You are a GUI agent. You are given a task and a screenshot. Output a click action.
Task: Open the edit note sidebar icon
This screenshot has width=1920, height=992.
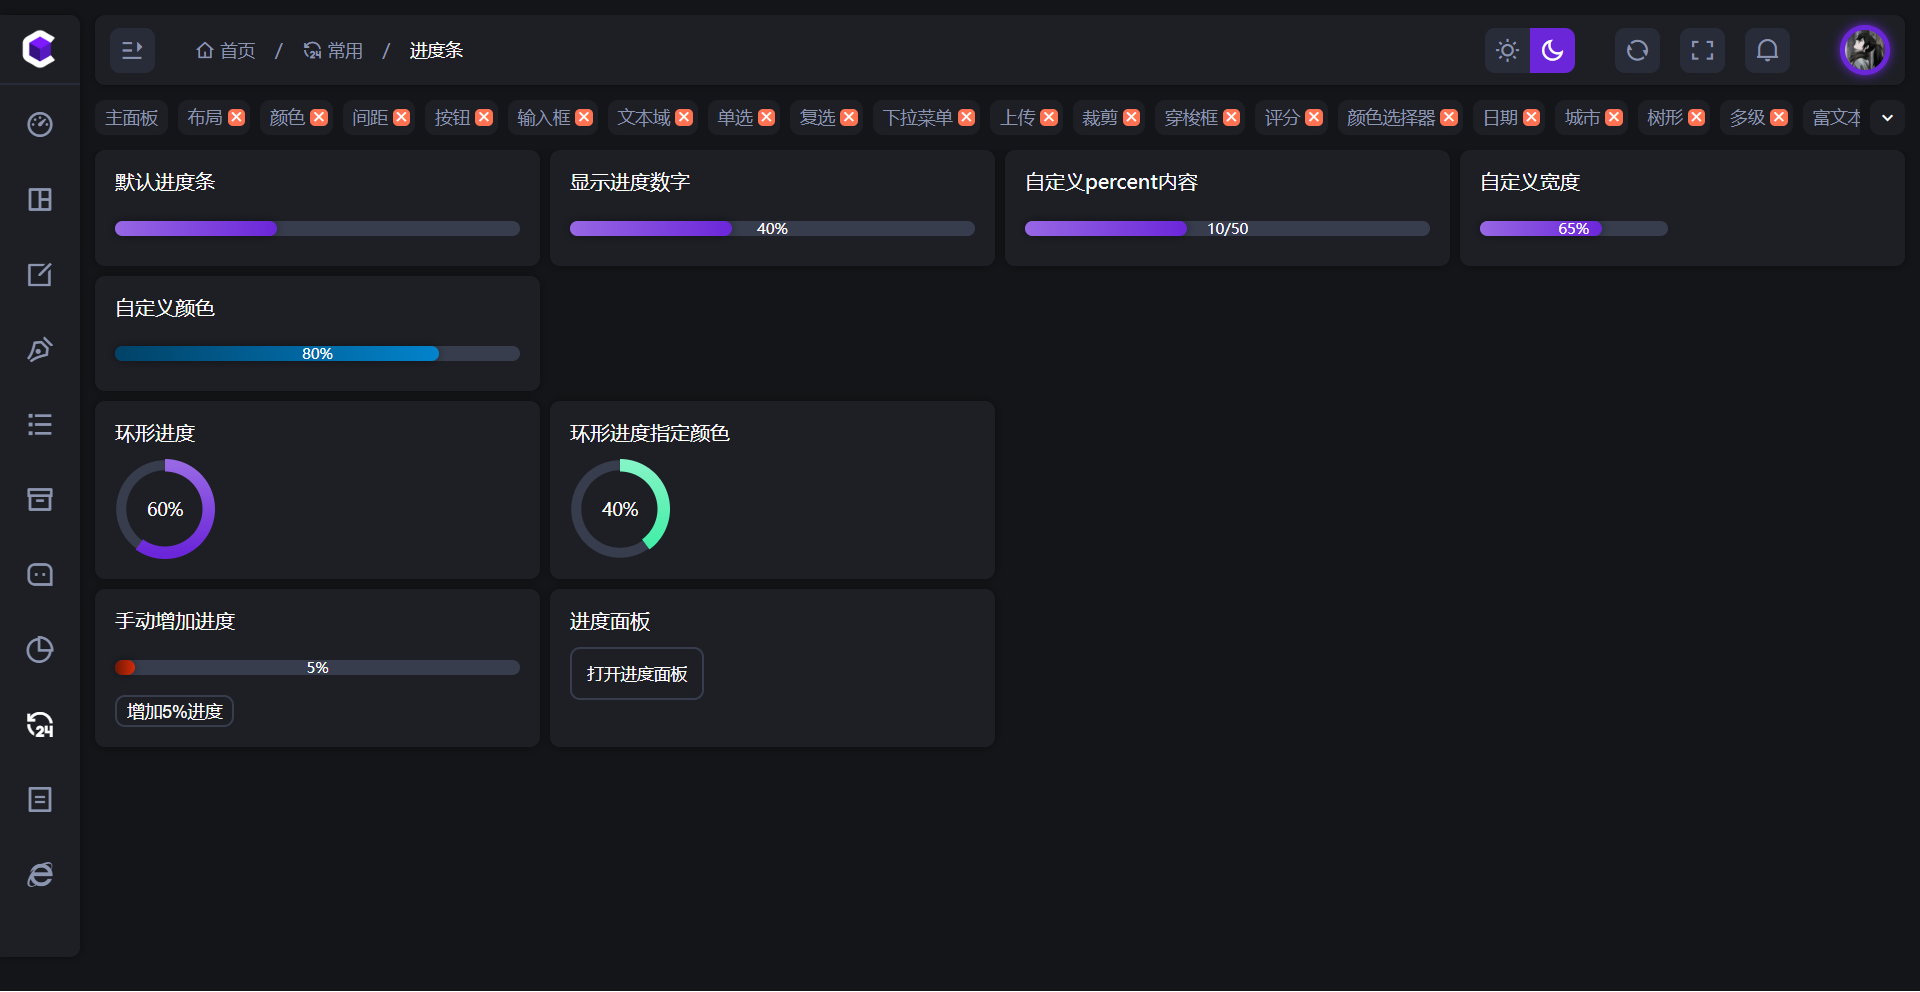click(x=40, y=274)
